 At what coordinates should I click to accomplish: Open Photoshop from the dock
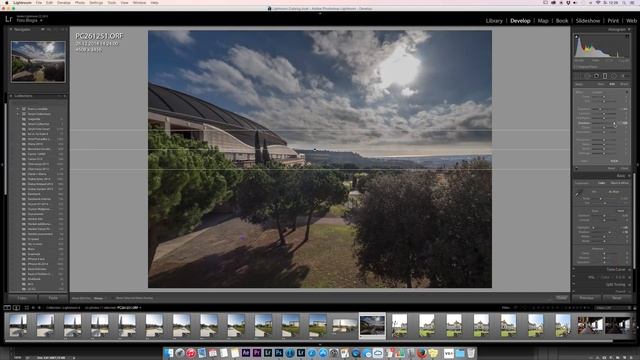point(279,353)
